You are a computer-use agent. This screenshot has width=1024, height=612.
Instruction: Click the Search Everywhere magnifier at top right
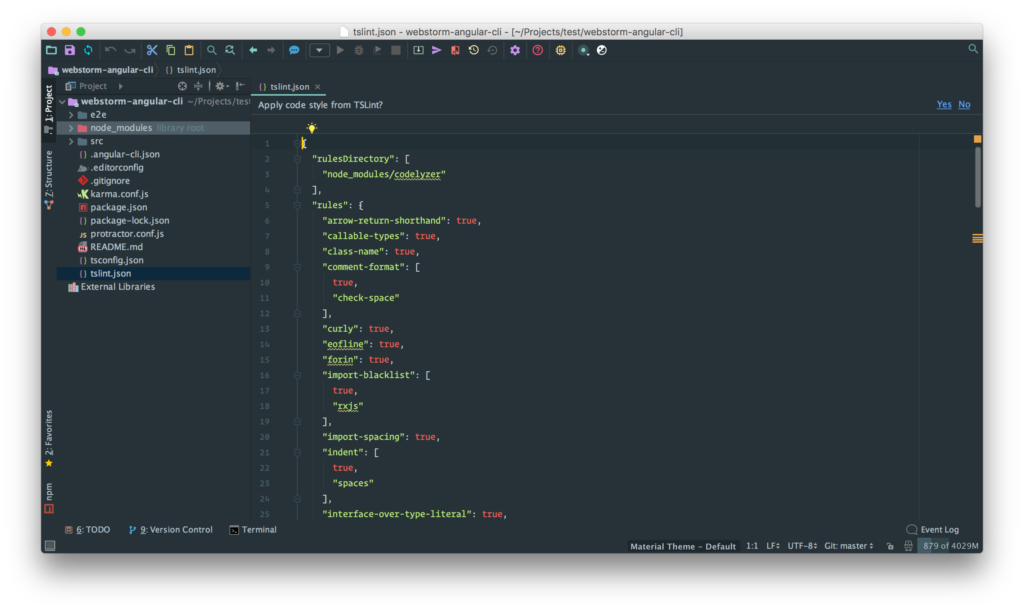tap(973, 49)
